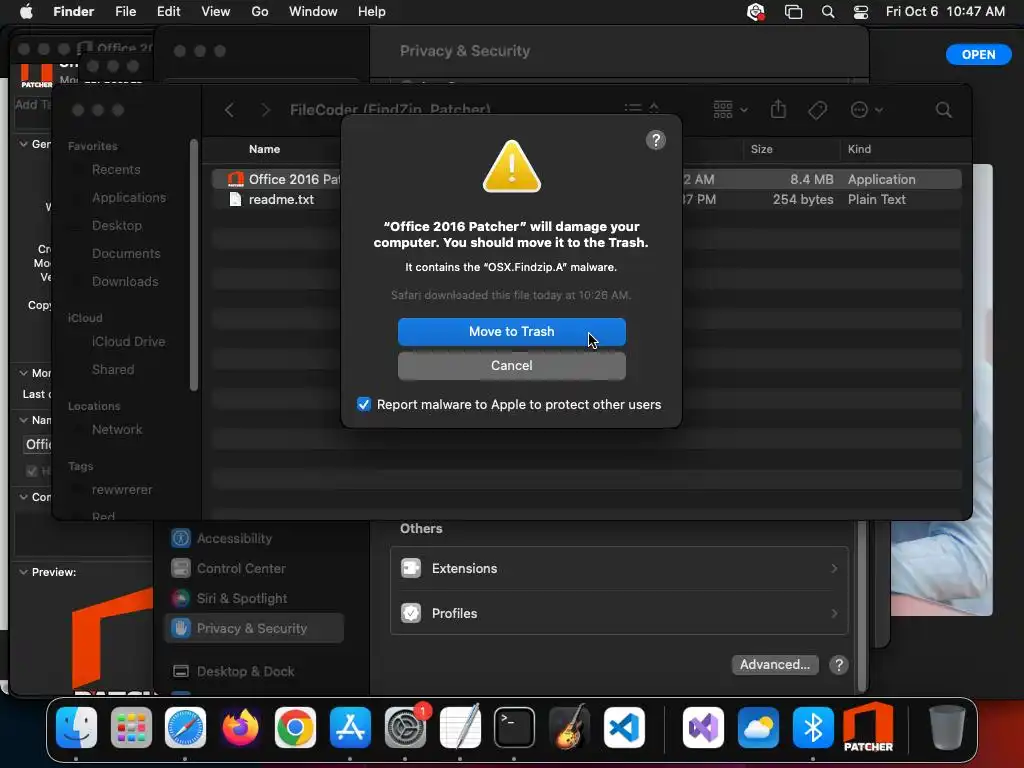Click the Office 2016 Patcher file icon

[x=236, y=179]
